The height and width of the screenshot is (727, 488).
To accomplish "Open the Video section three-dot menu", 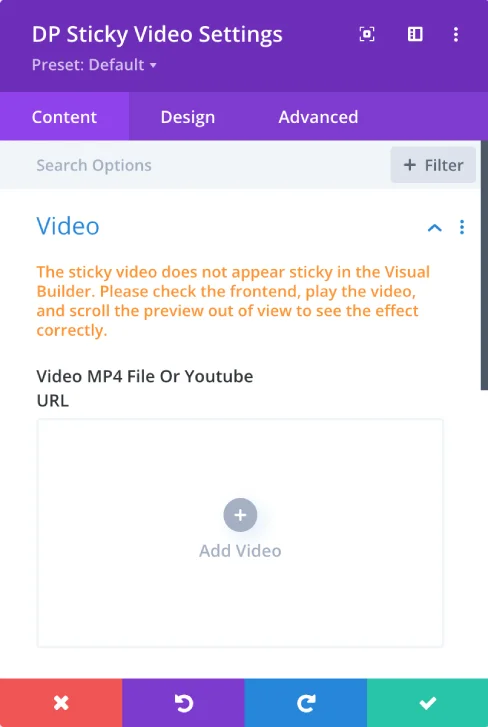I will (462, 227).
